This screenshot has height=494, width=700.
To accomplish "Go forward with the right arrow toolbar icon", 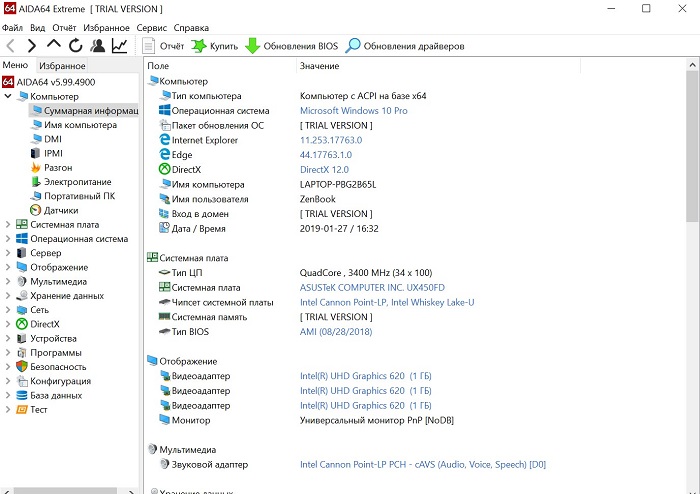I will pos(32,46).
